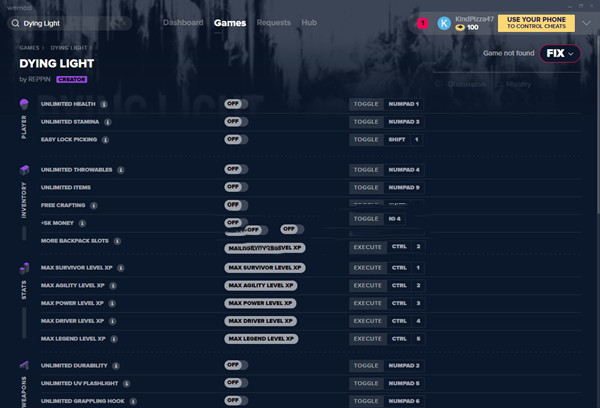Click the info icon beside Unlimited Durability
Image resolution: width=600 pixels, height=408 pixels.
116,366
